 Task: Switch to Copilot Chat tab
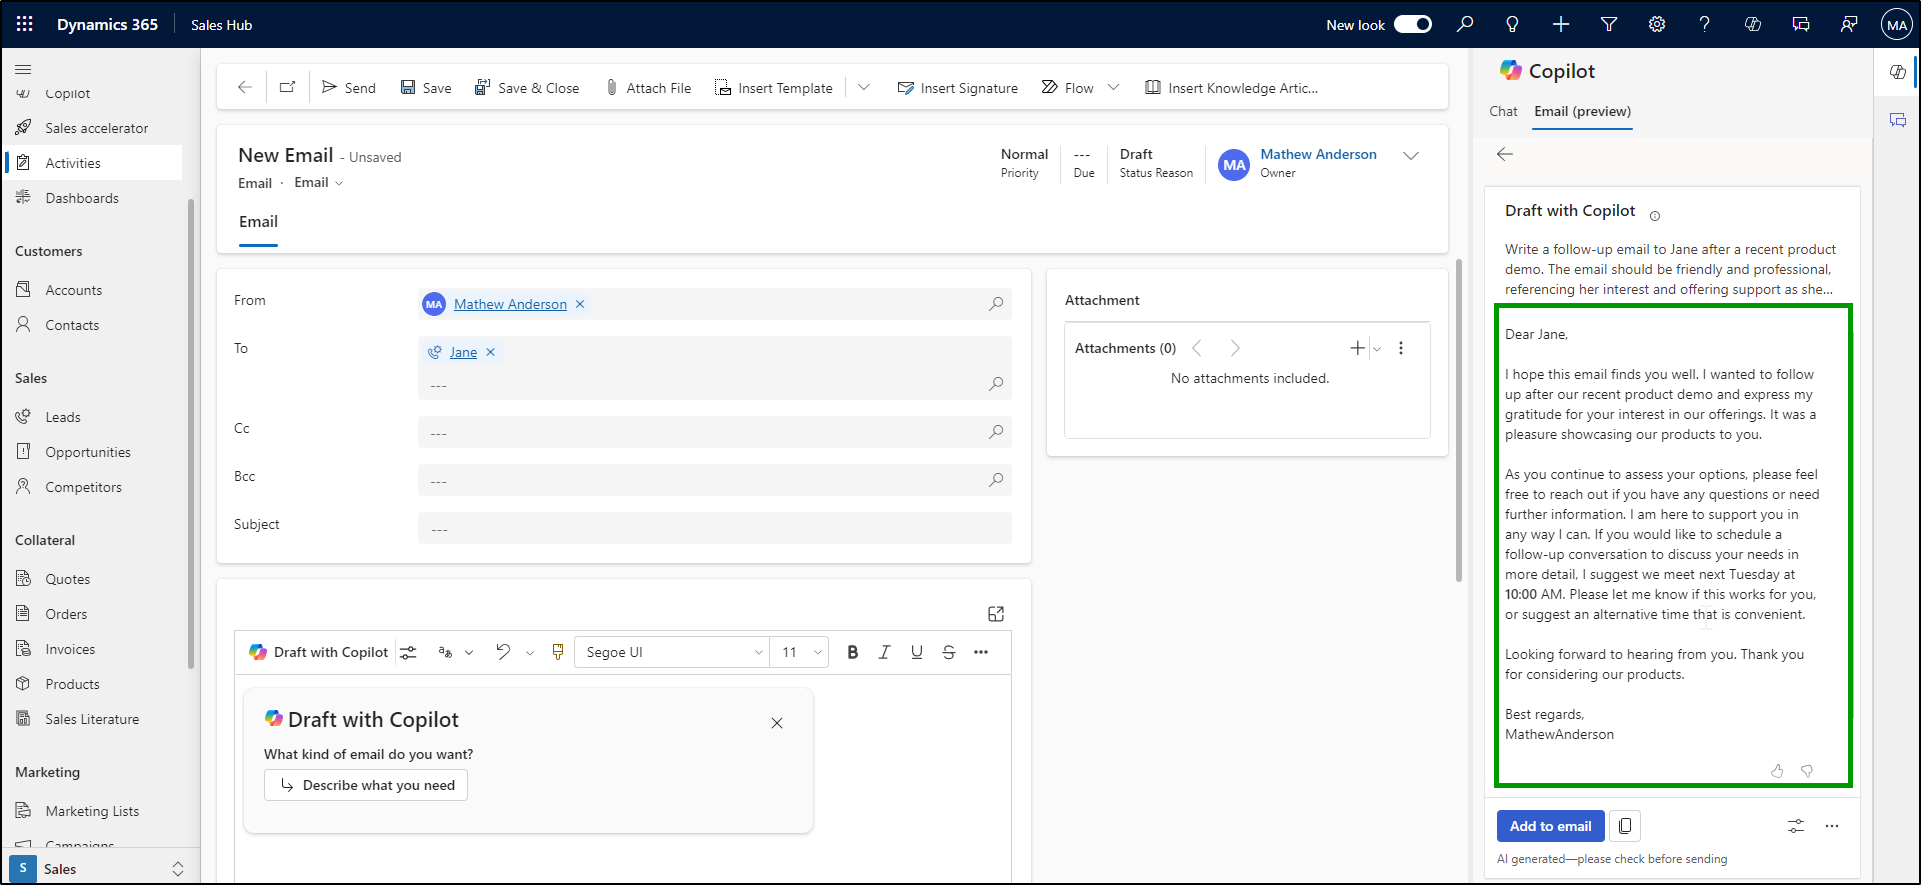(1503, 111)
